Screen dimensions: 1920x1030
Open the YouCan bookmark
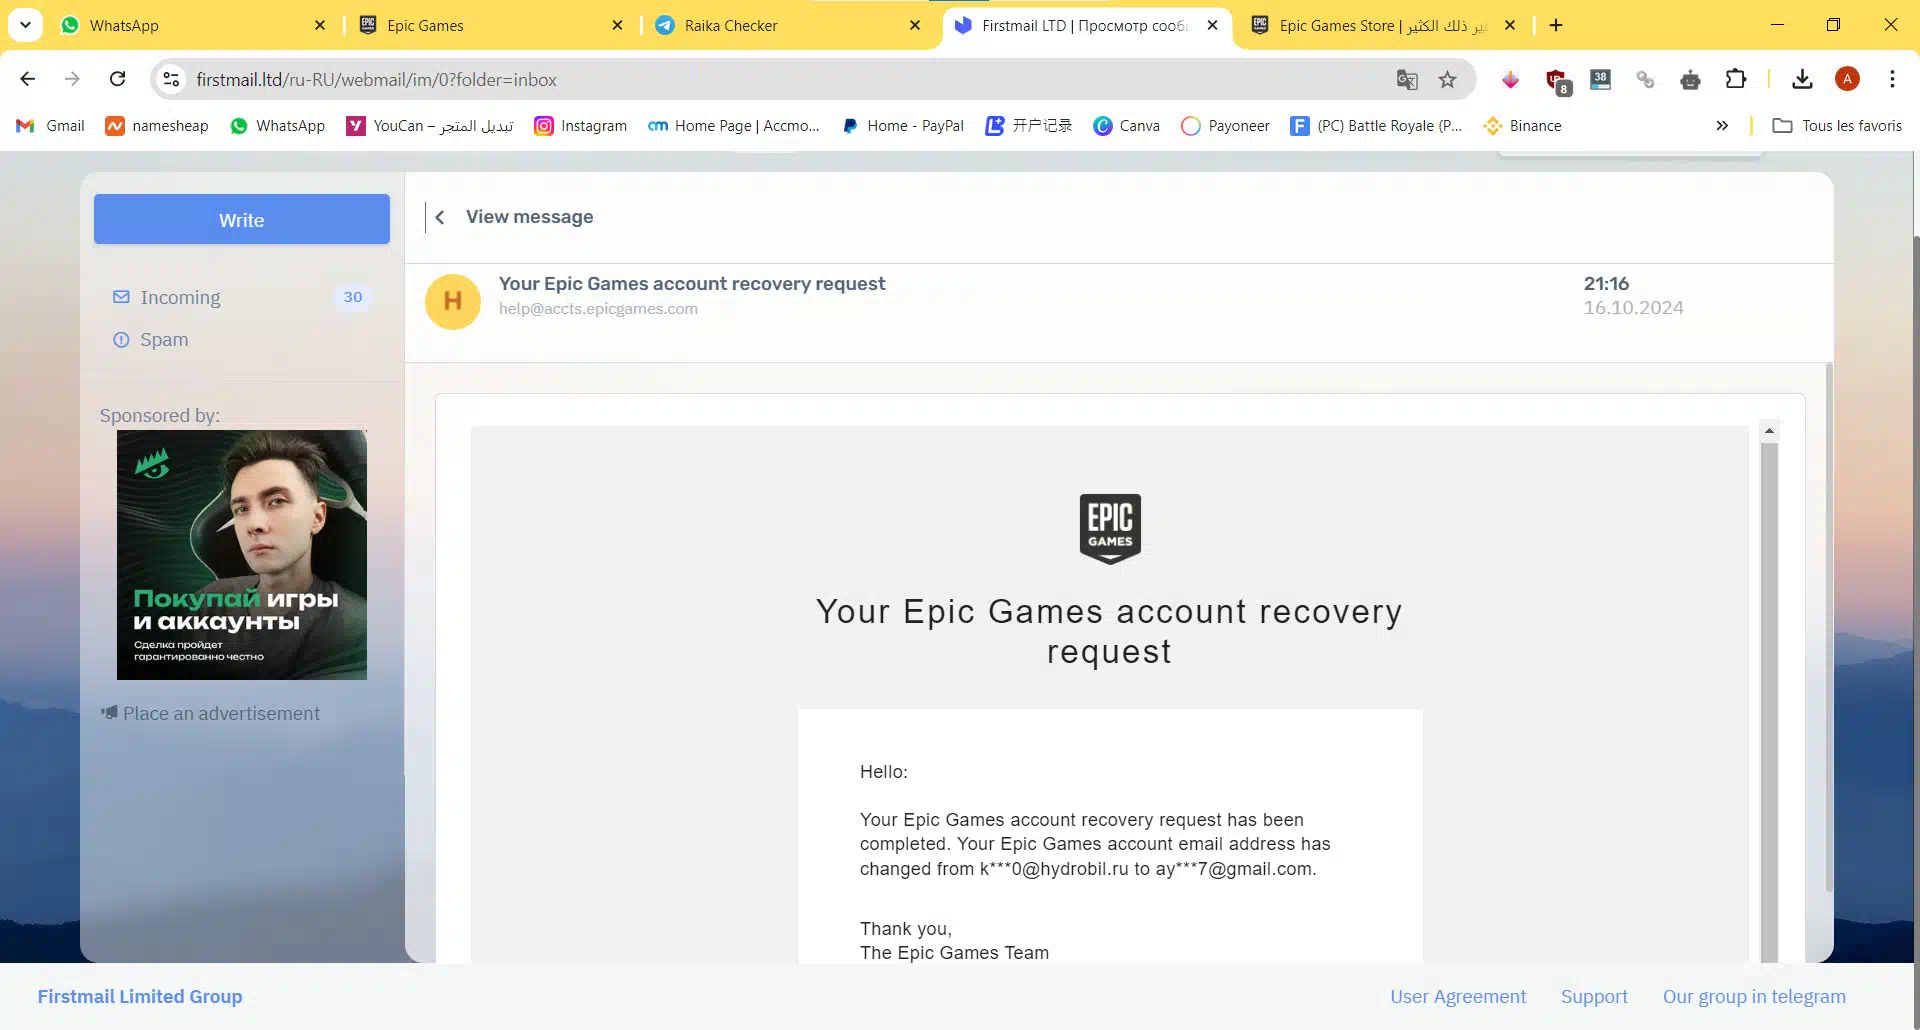click(x=430, y=125)
